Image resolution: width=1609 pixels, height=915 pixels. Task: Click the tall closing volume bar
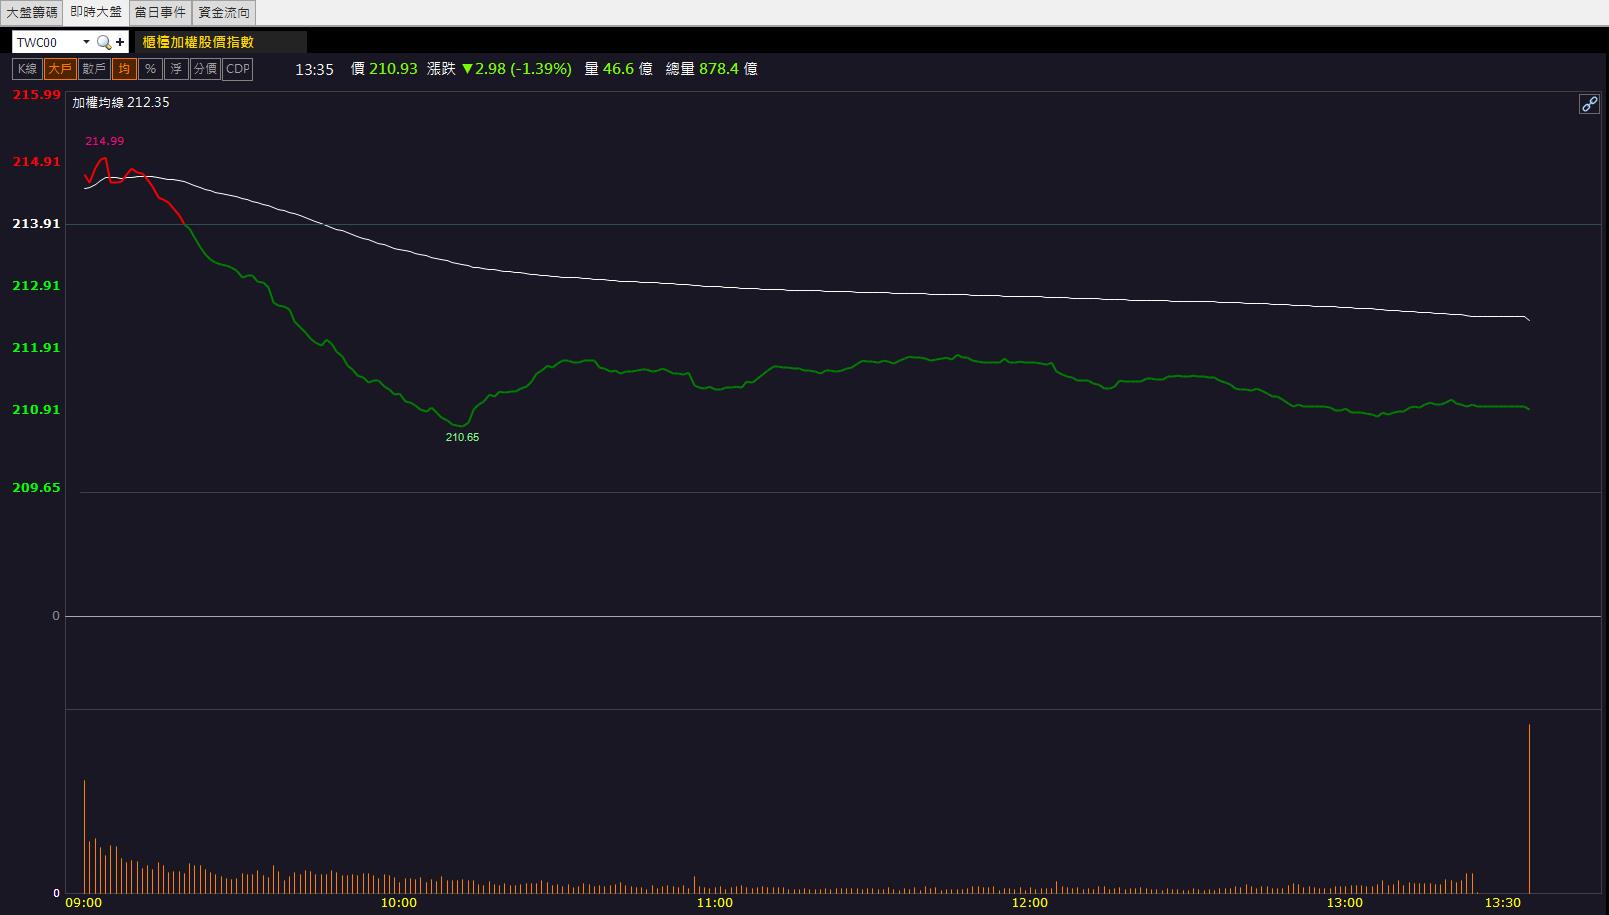[x=1529, y=808]
